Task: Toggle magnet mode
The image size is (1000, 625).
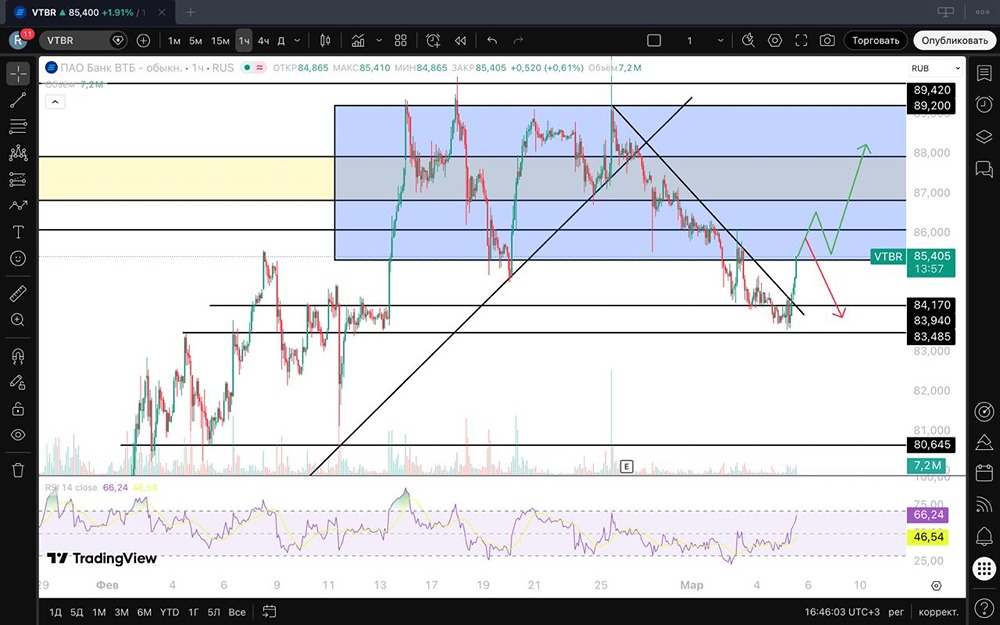Action: (18, 356)
